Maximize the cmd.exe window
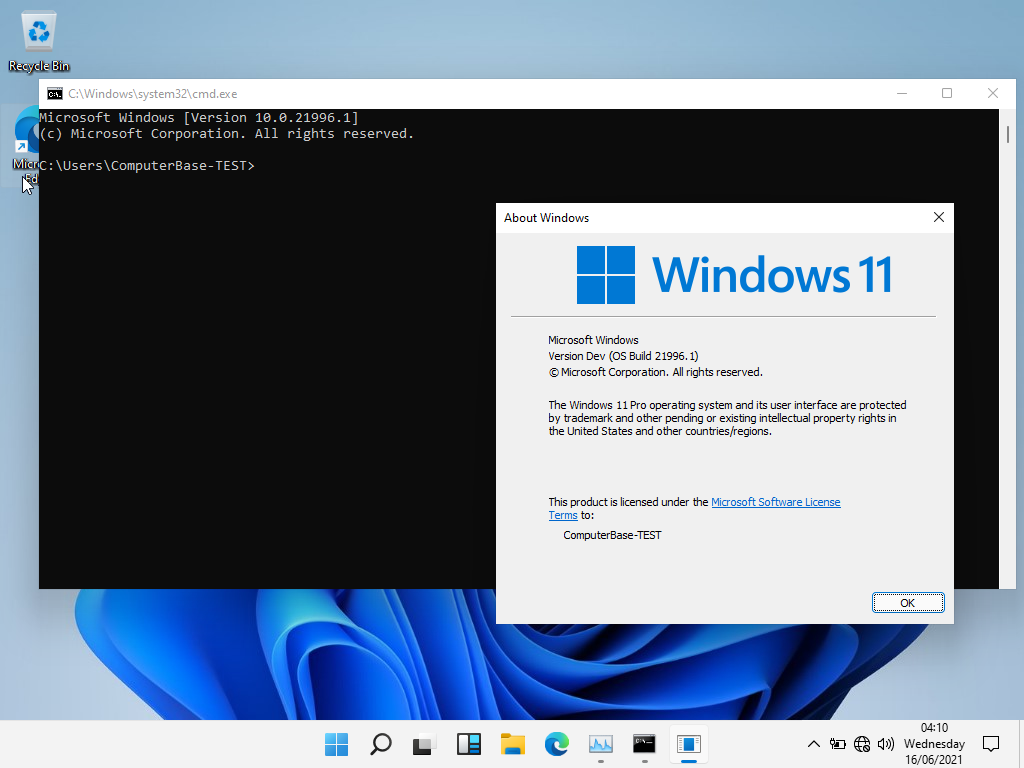This screenshot has height=768, width=1024. tap(947, 93)
